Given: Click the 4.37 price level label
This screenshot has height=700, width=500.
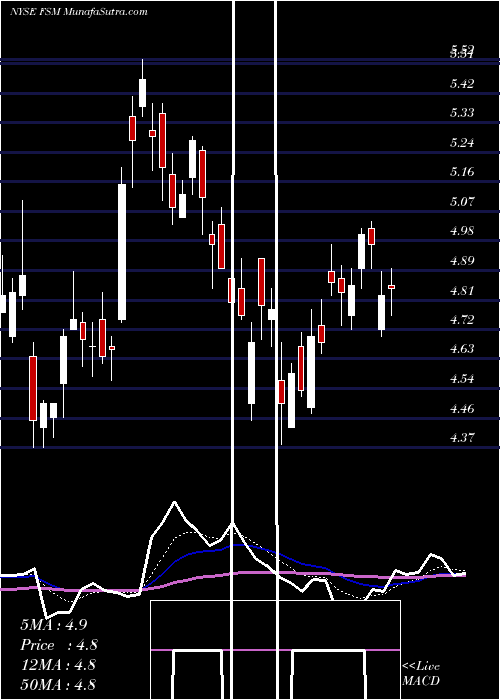Looking at the screenshot, I should 462,438.
